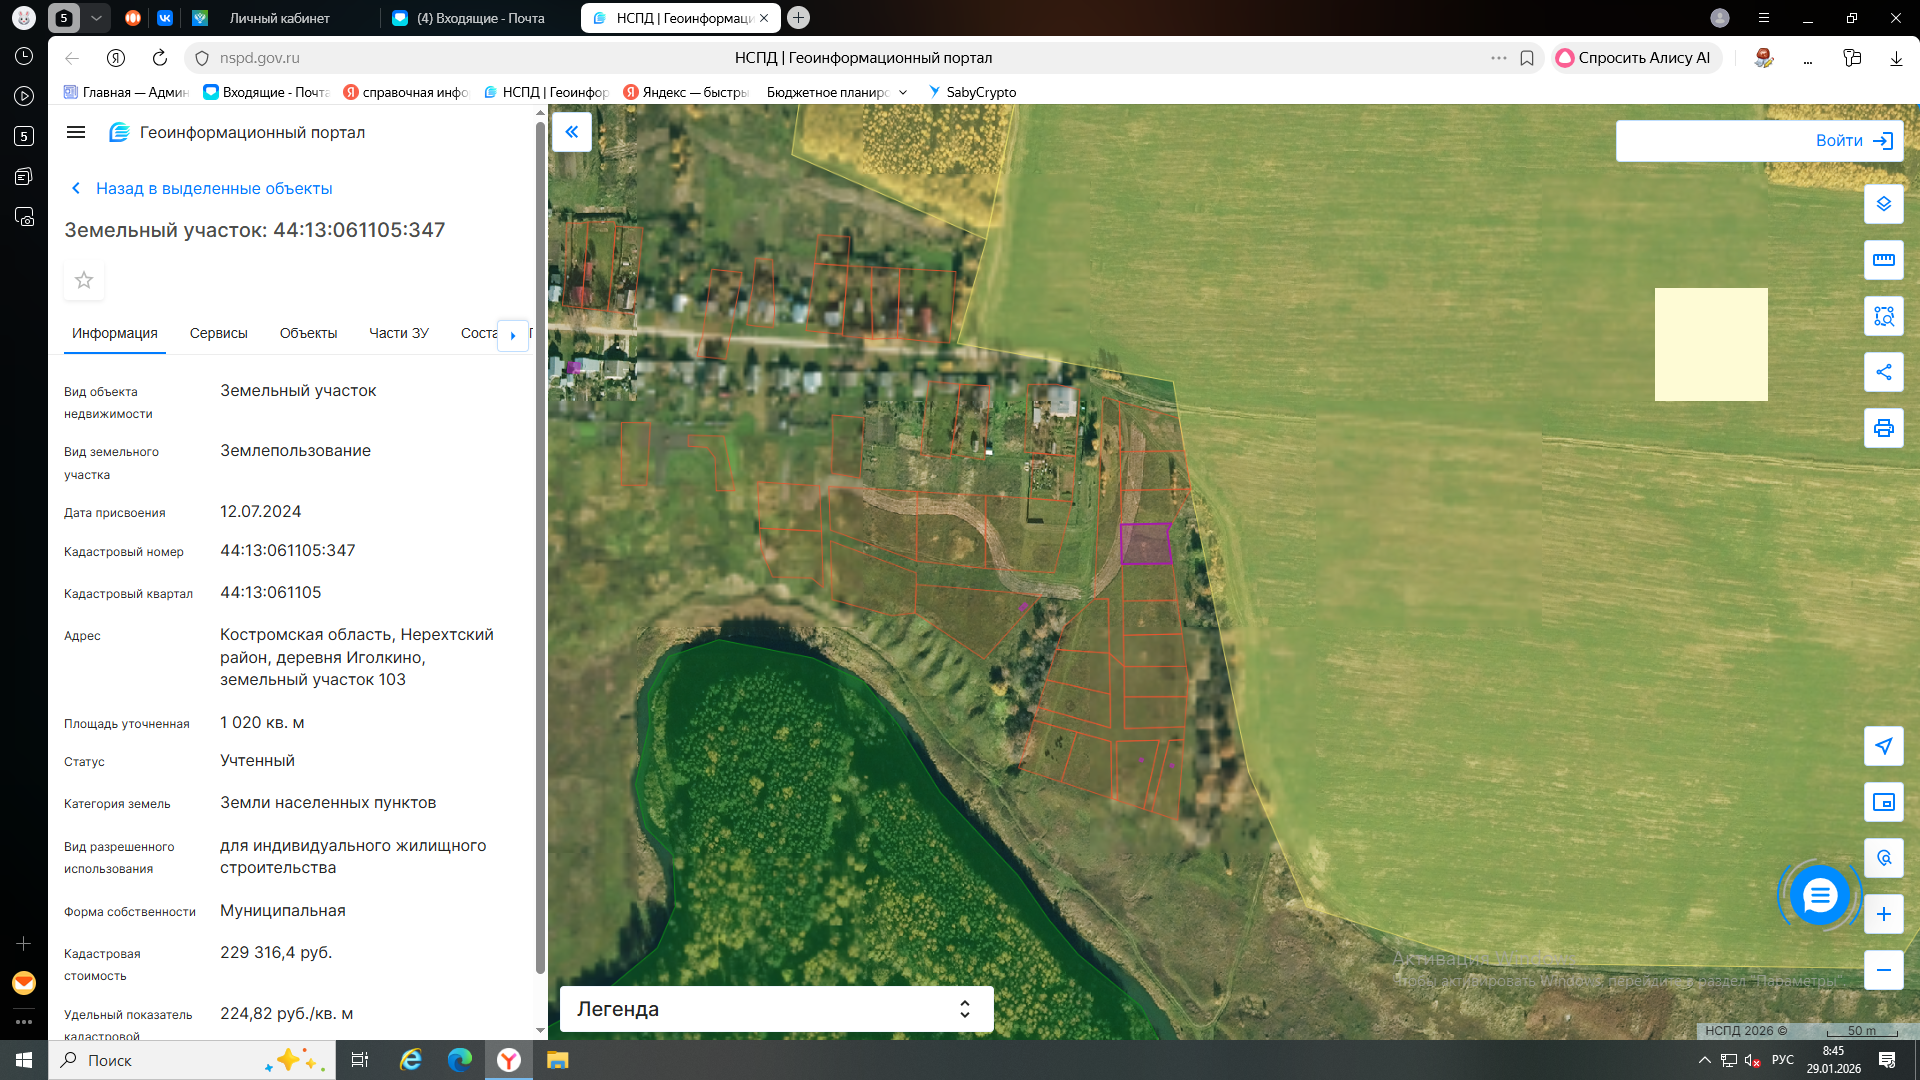Open the chat support bubble

tap(1819, 895)
